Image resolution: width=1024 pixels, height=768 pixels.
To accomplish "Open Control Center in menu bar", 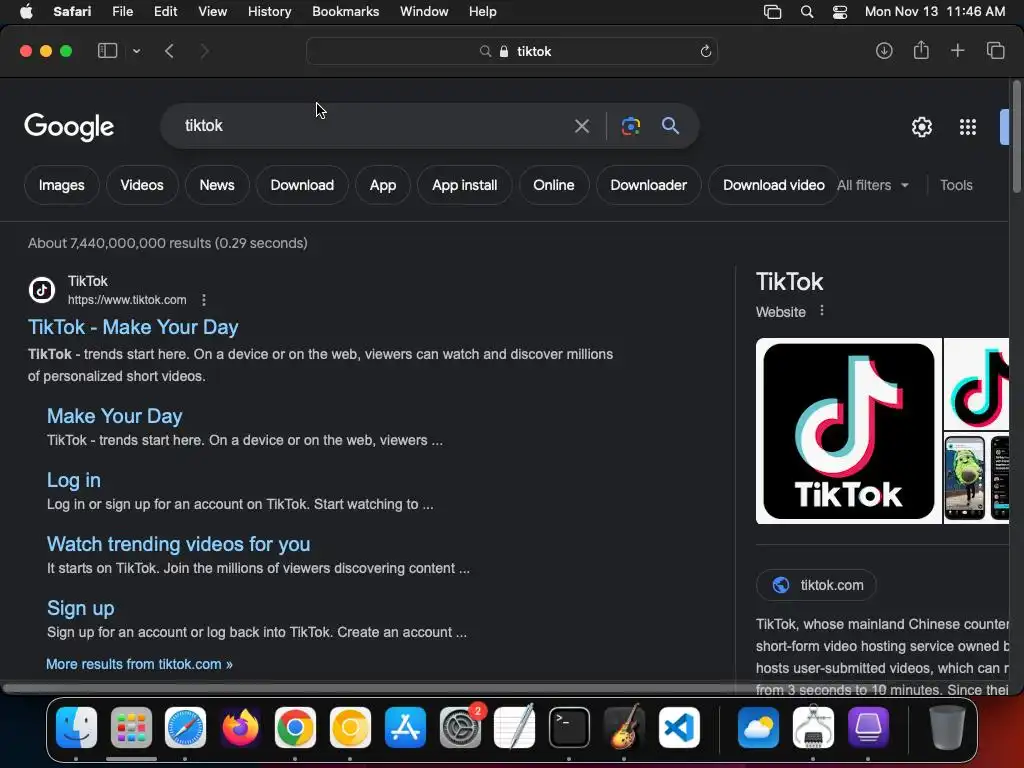I will point(840,12).
